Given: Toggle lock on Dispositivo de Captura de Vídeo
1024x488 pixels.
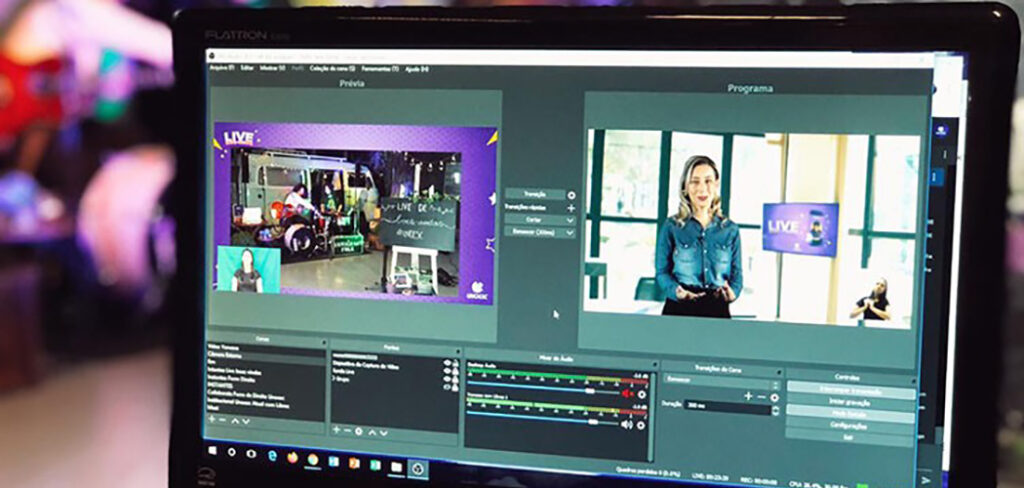Looking at the screenshot, I should point(455,371).
